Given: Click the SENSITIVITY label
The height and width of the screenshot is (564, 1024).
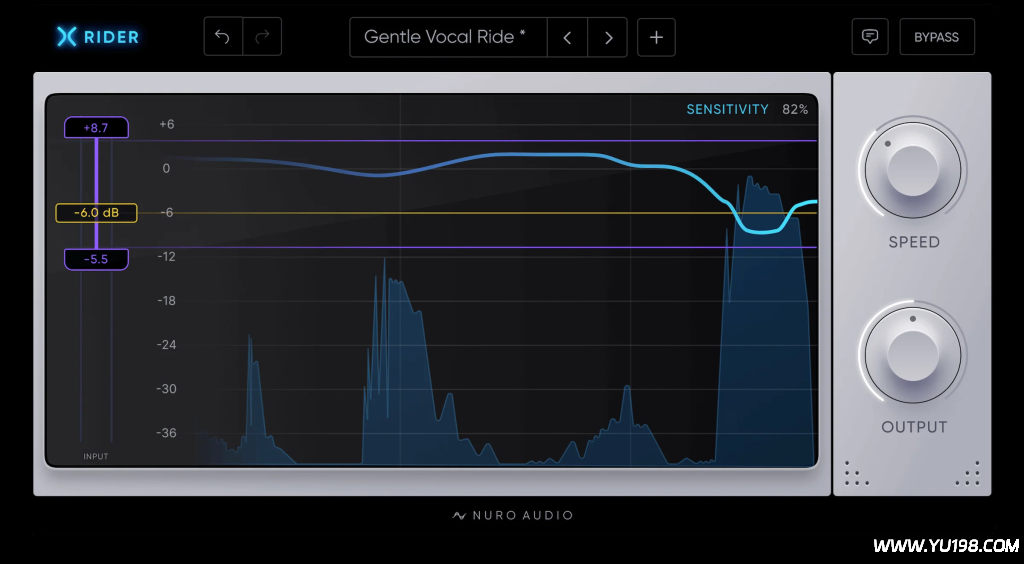Looking at the screenshot, I should point(728,110).
